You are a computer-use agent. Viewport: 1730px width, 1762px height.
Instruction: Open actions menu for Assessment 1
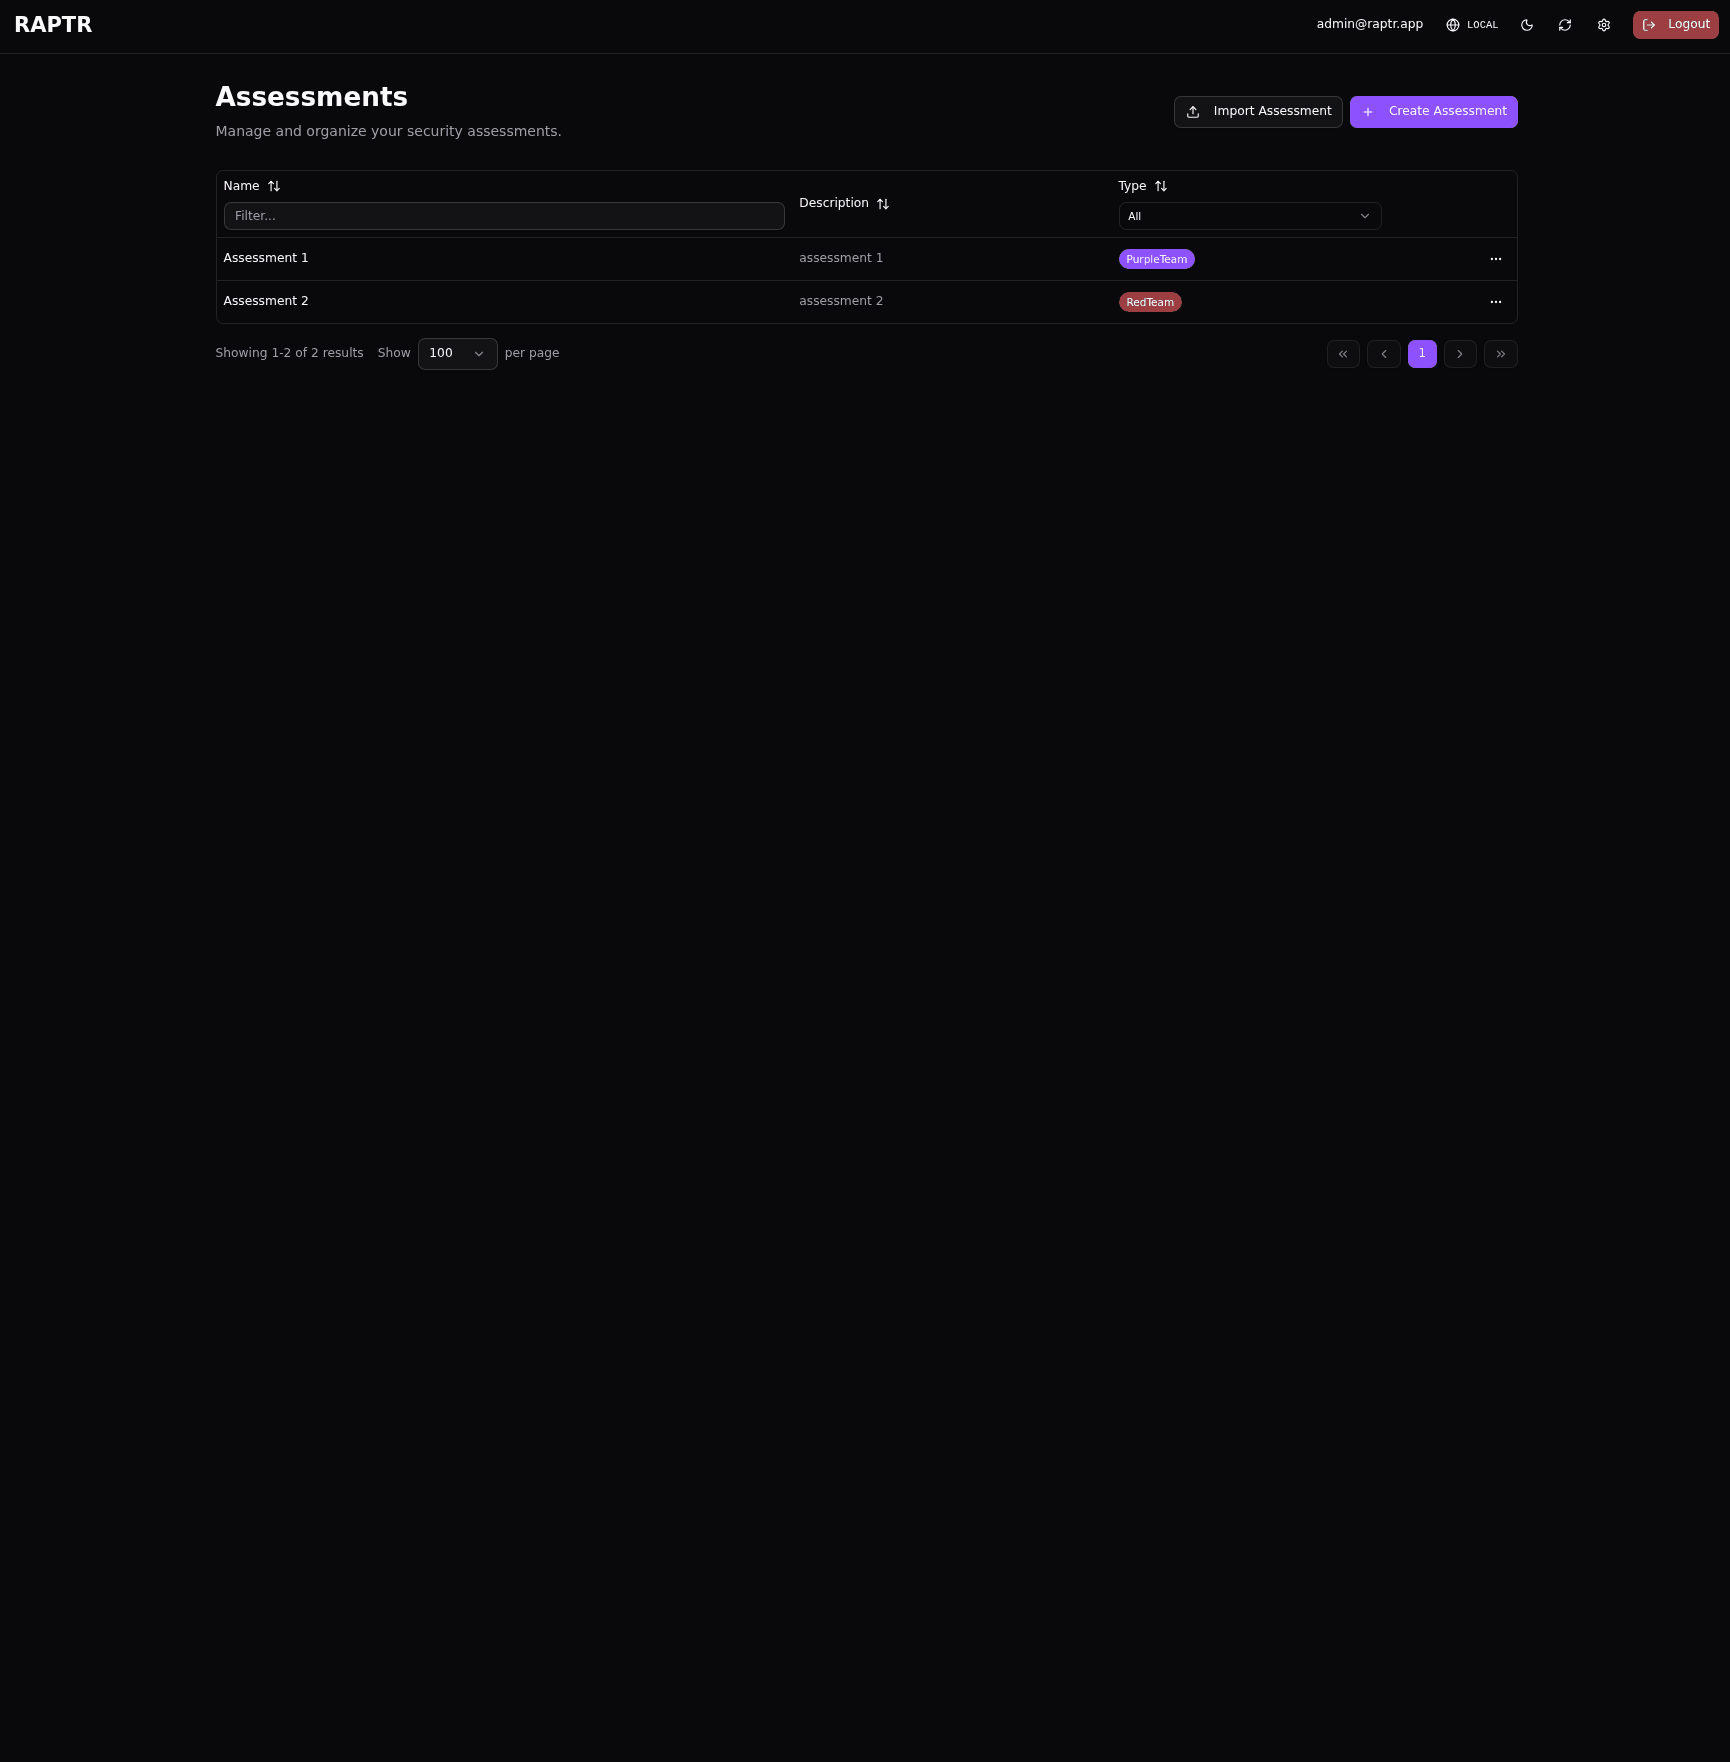point(1496,259)
